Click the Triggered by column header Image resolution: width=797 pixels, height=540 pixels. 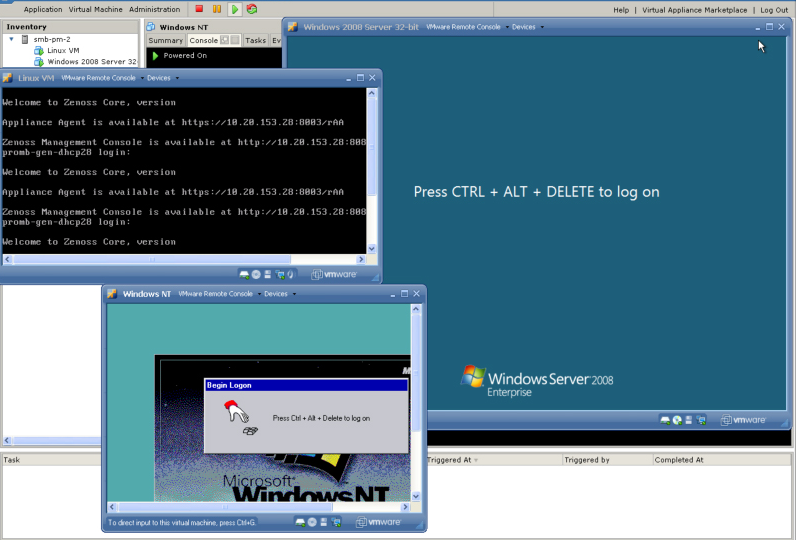click(607, 460)
